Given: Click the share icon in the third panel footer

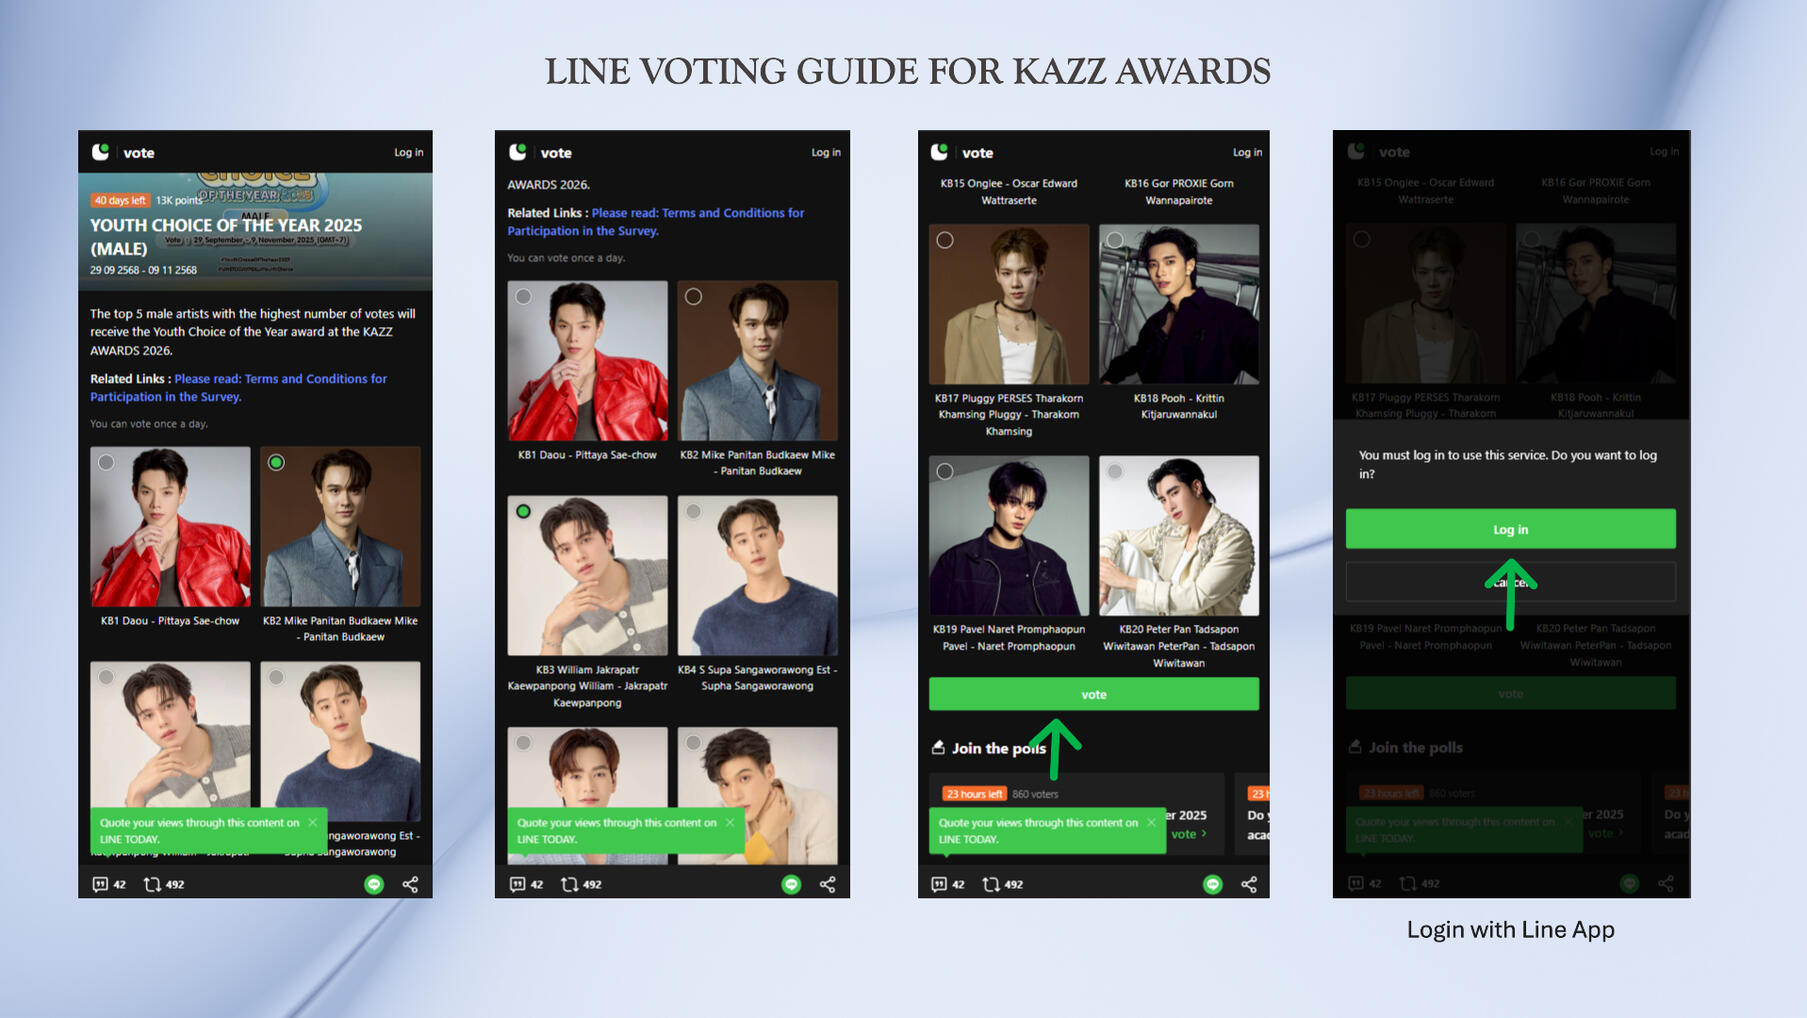Looking at the screenshot, I should [x=1249, y=884].
